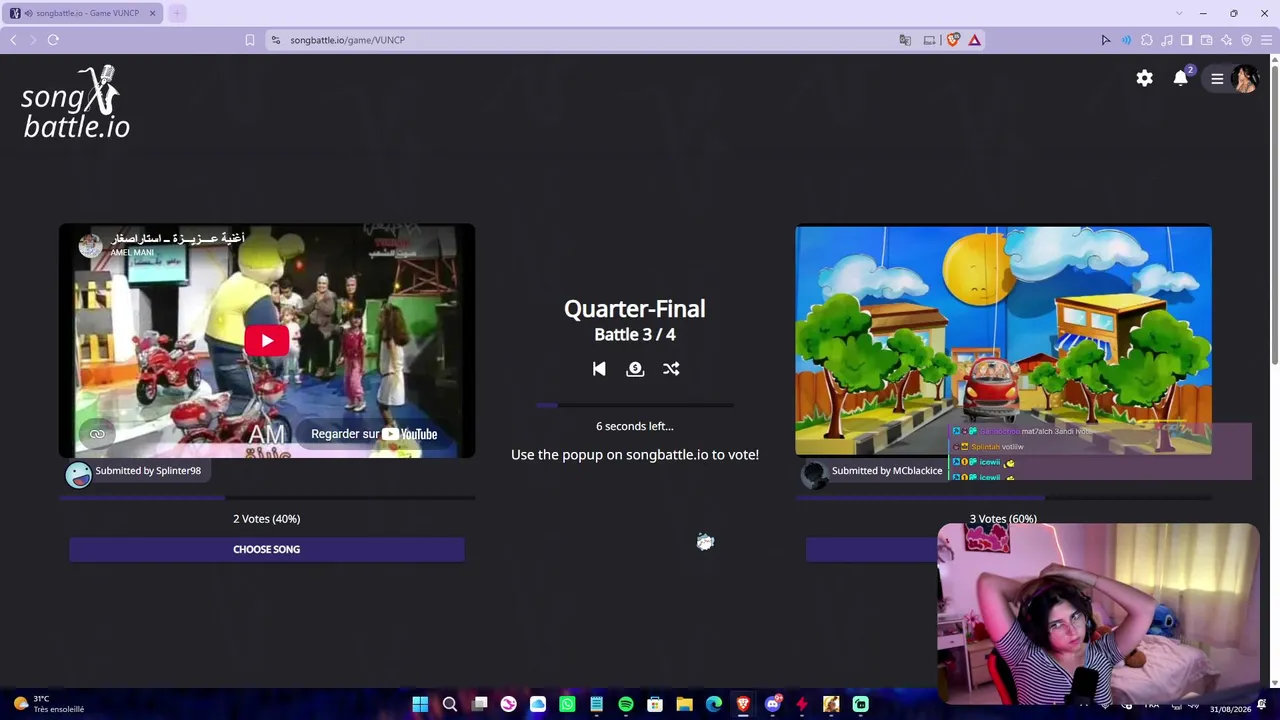
Task: Open Brave VPN shield icon
Action: pos(1246,40)
